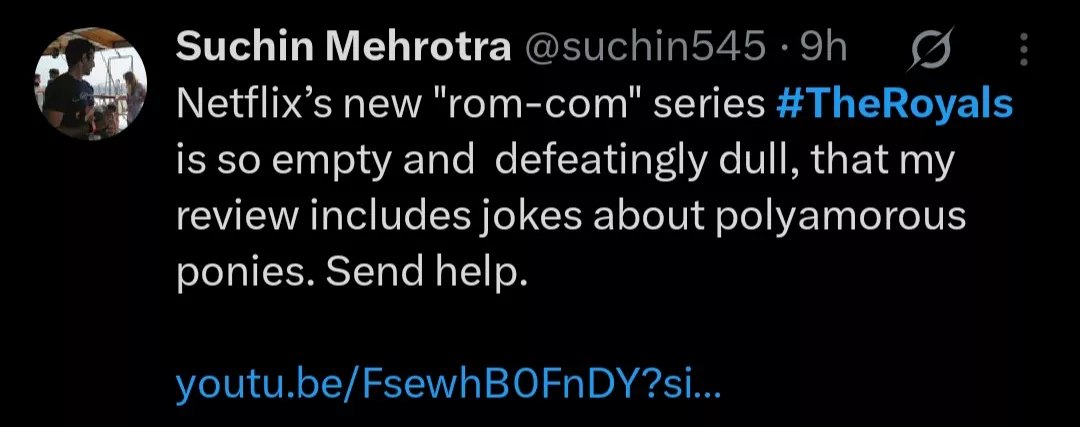
Task: Click the words "that my" in the post
Action: tap(875, 161)
